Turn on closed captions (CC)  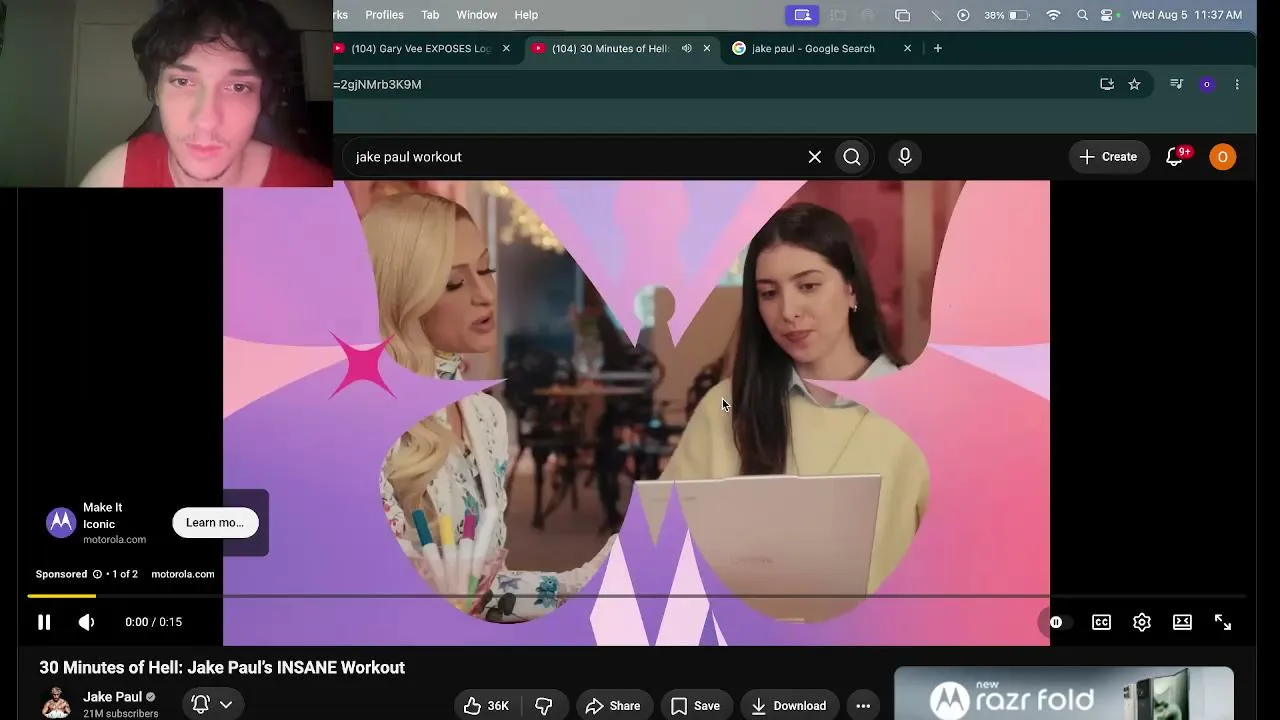[1101, 622]
